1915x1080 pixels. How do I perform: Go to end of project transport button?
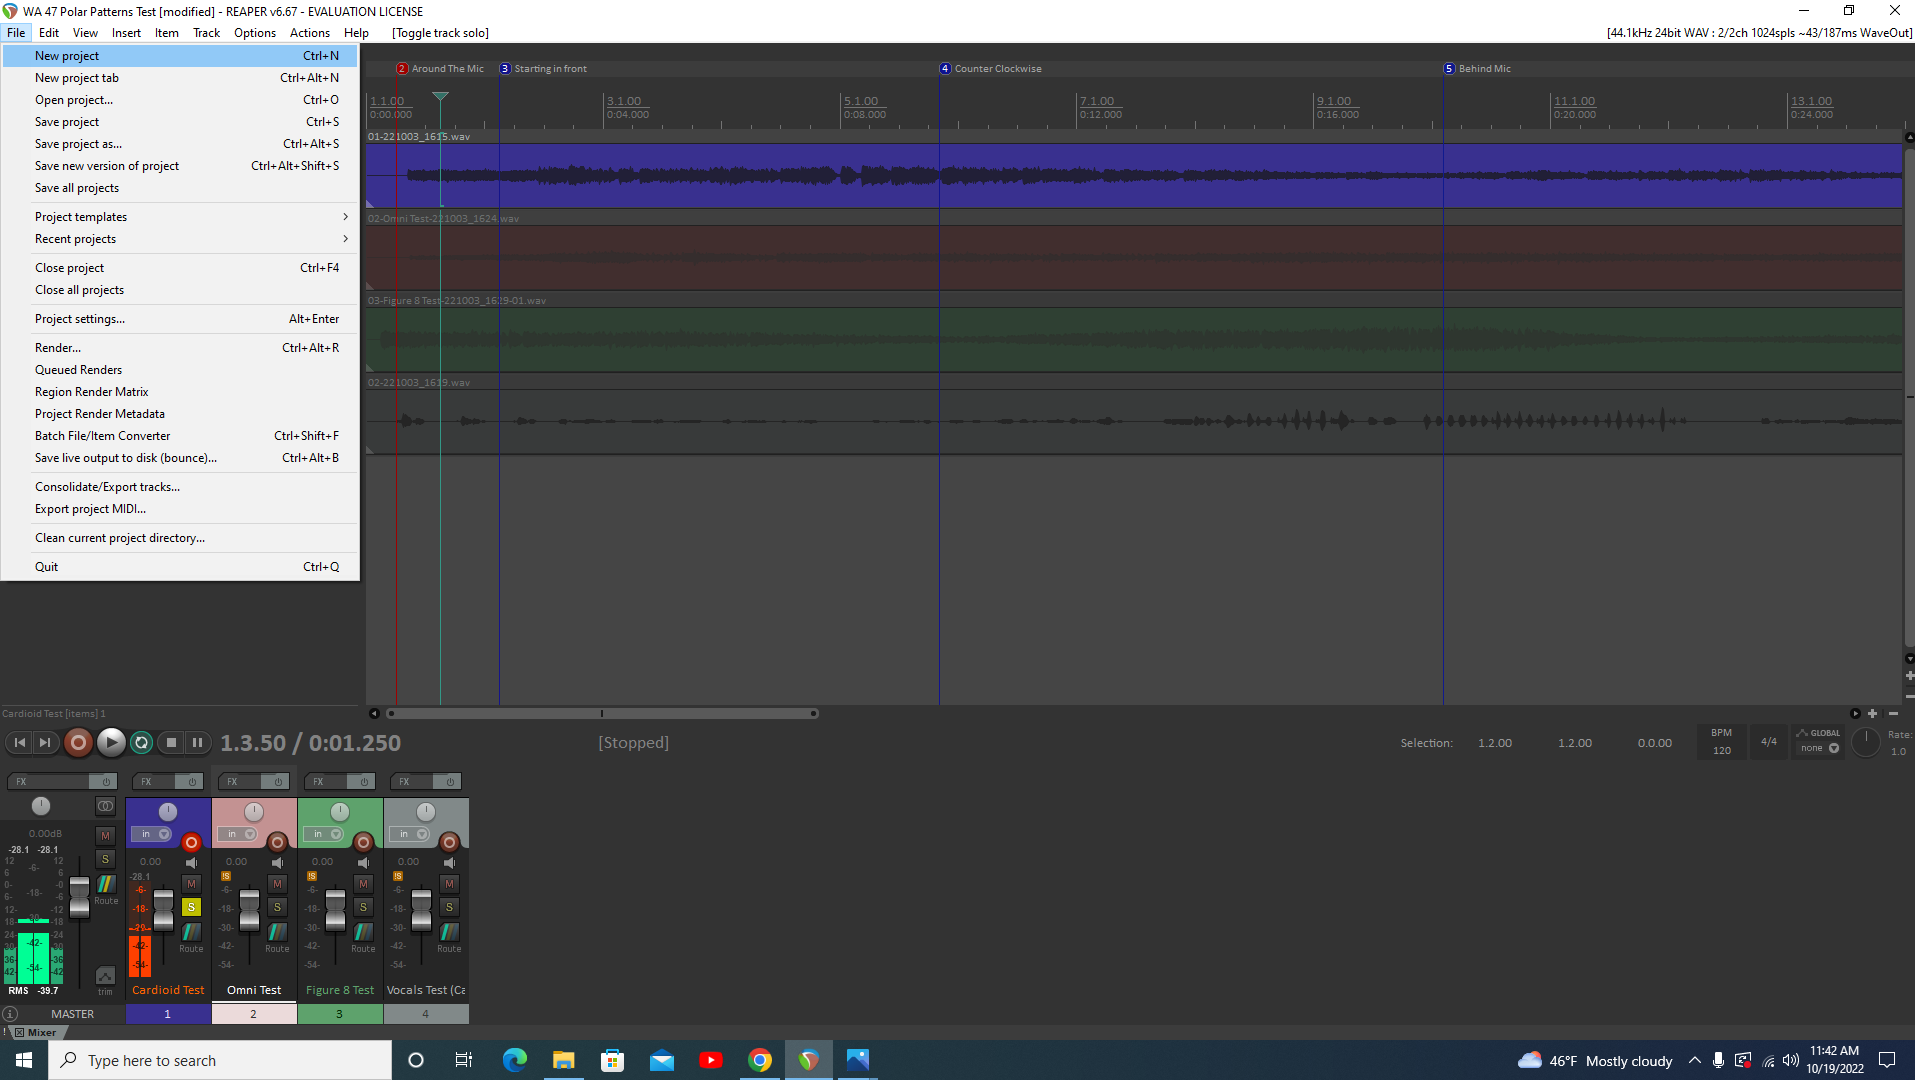click(x=45, y=742)
